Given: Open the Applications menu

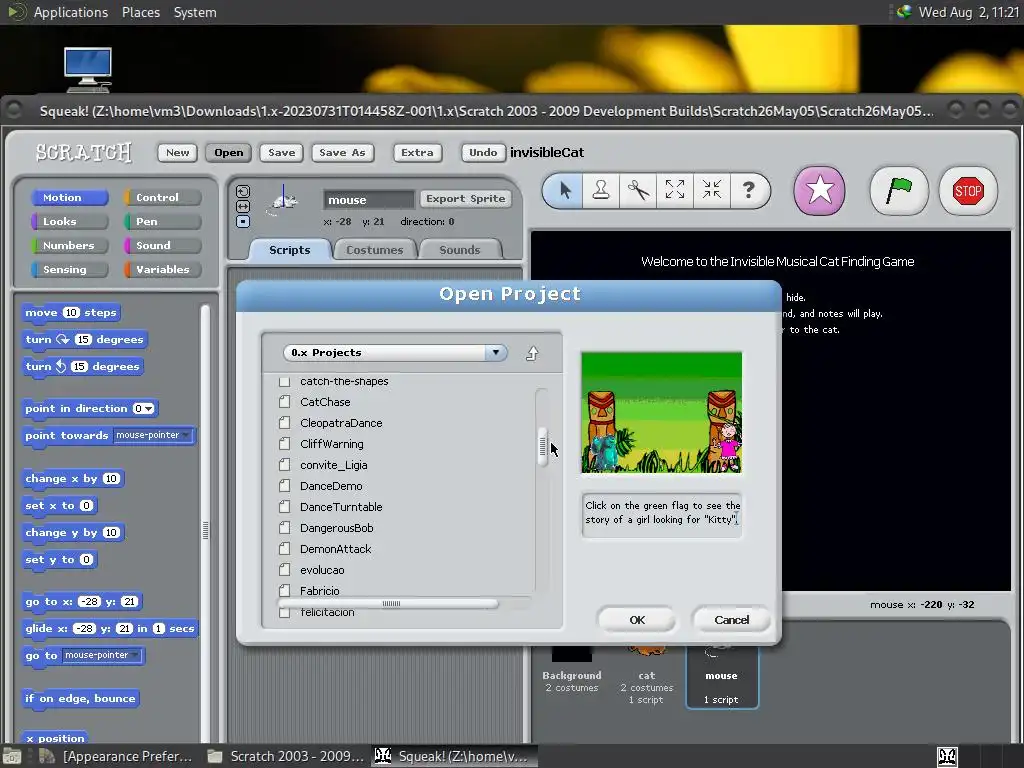Looking at the screenshot, I should pyautogui.click(x=71, y=12).
